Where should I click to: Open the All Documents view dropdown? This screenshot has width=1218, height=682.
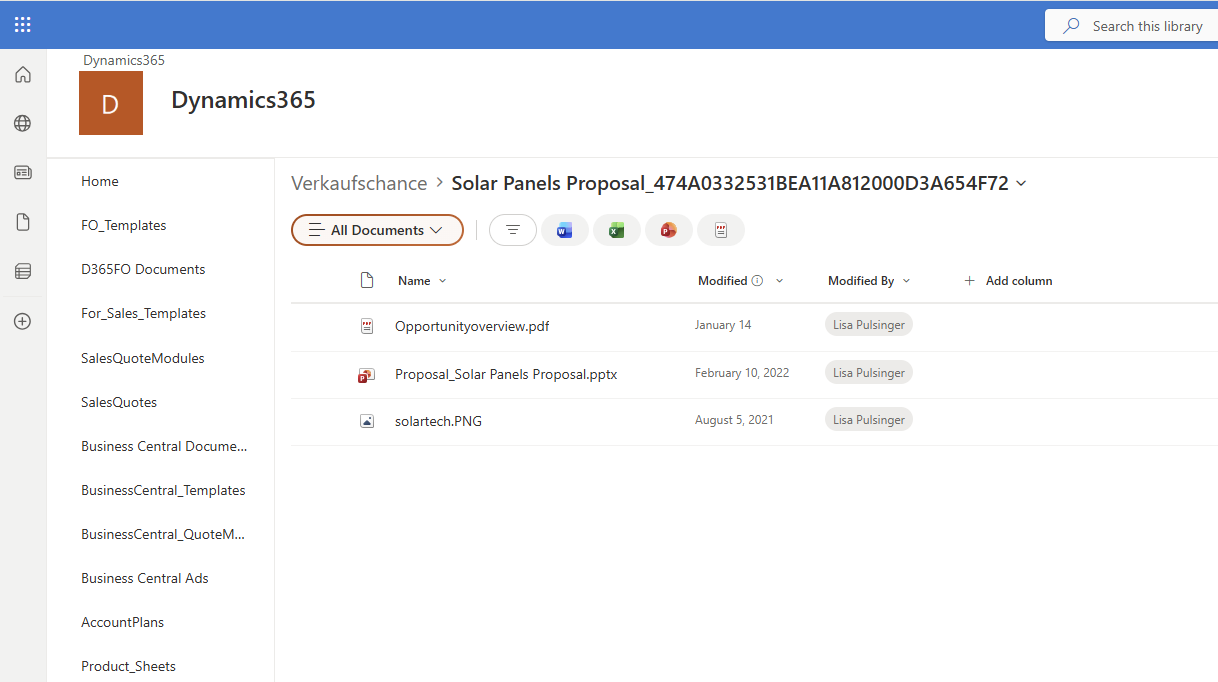(377, 230)
